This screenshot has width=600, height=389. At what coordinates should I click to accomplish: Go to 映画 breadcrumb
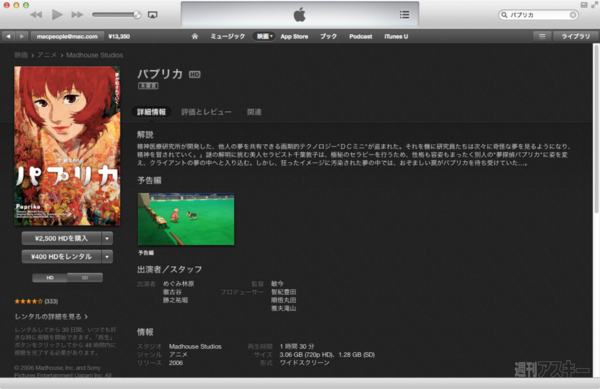21,55
